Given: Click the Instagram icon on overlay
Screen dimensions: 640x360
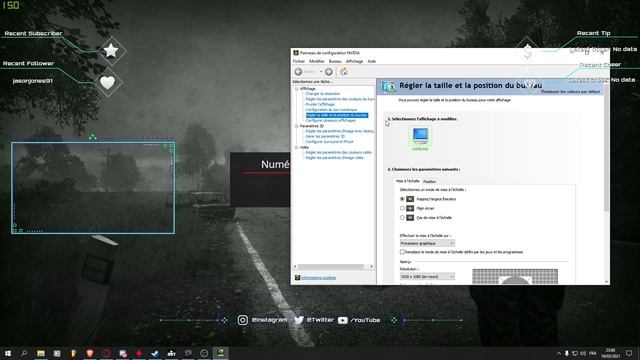Looking at the screenshot, I should (242, 320).
